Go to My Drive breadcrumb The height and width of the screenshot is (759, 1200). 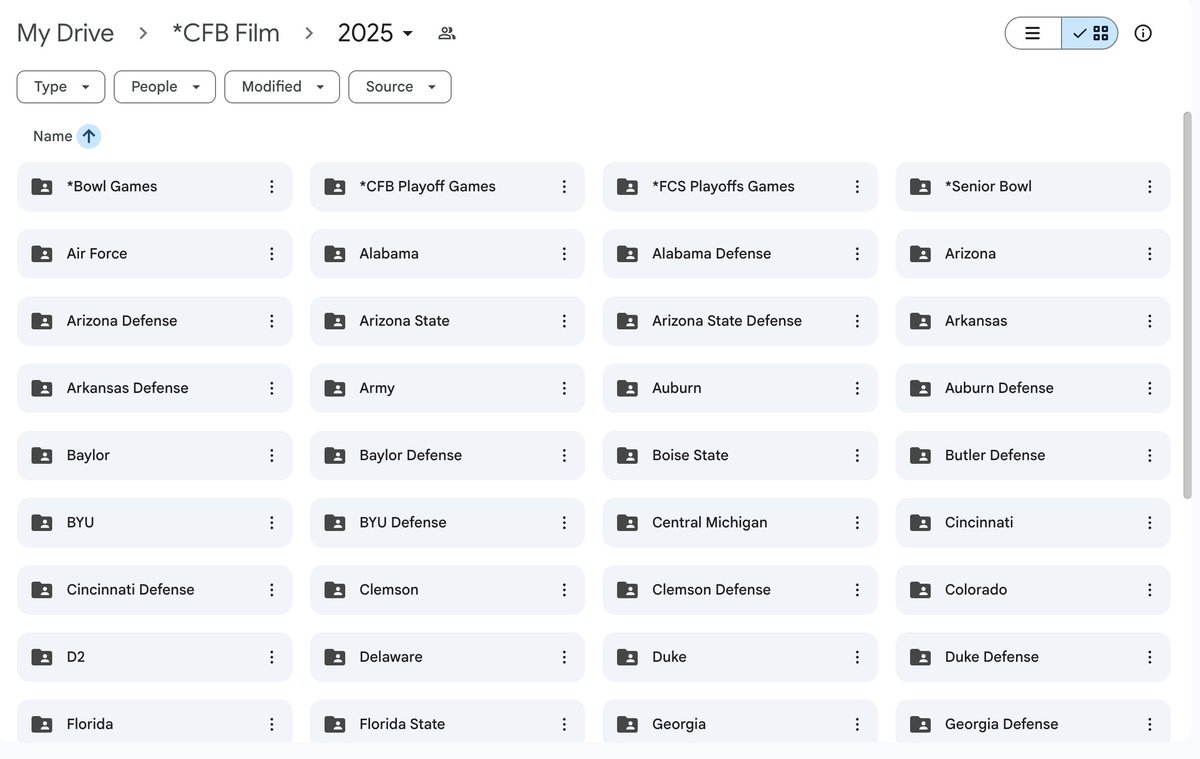click(66, 33)
